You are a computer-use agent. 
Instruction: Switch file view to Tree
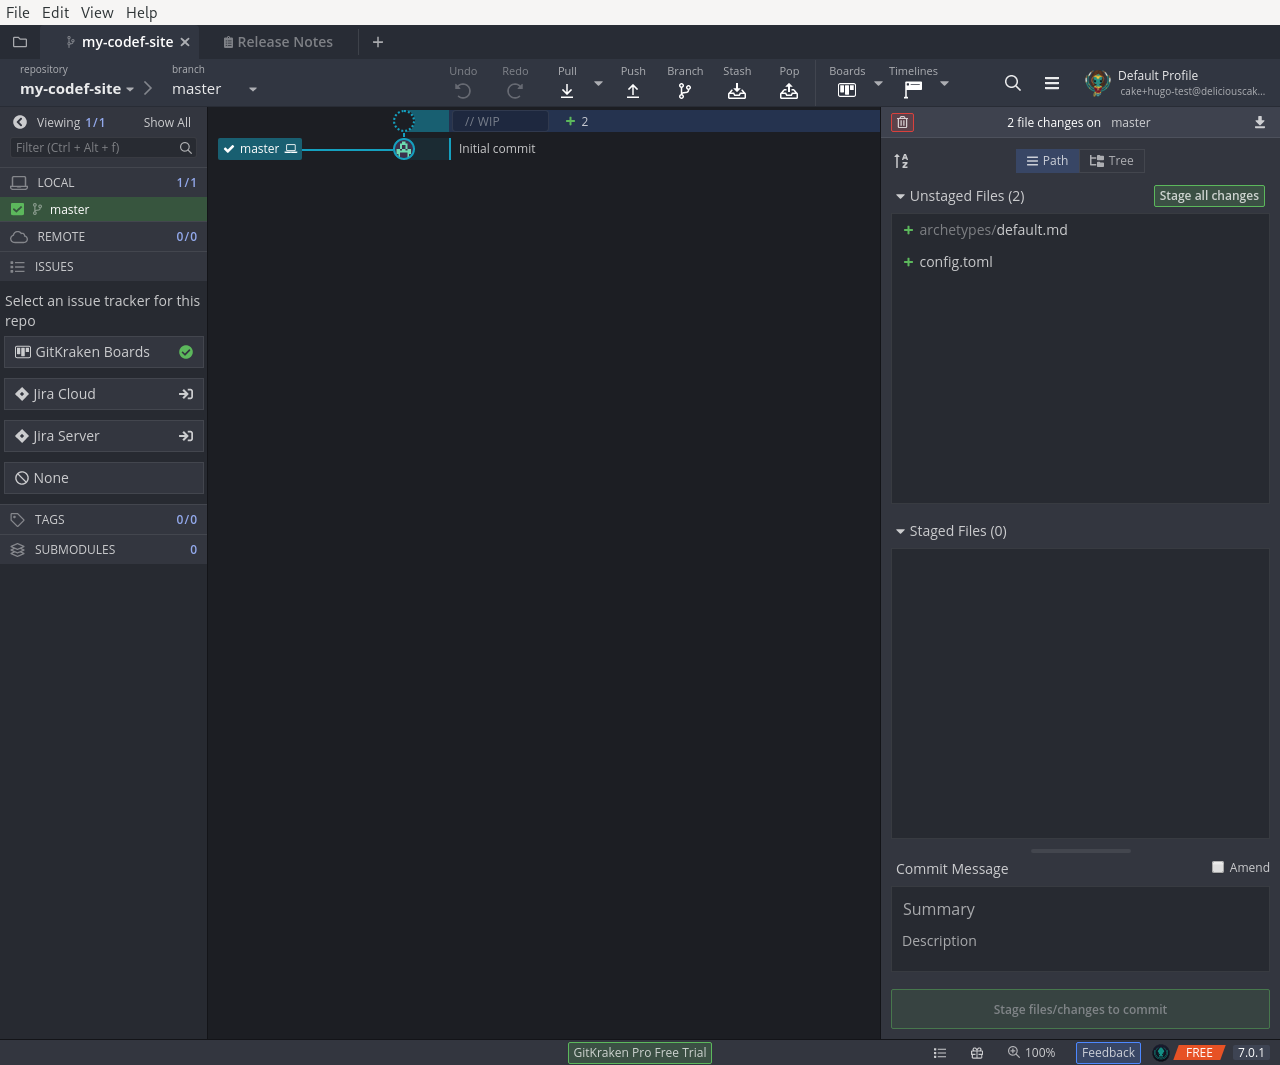1111,161
